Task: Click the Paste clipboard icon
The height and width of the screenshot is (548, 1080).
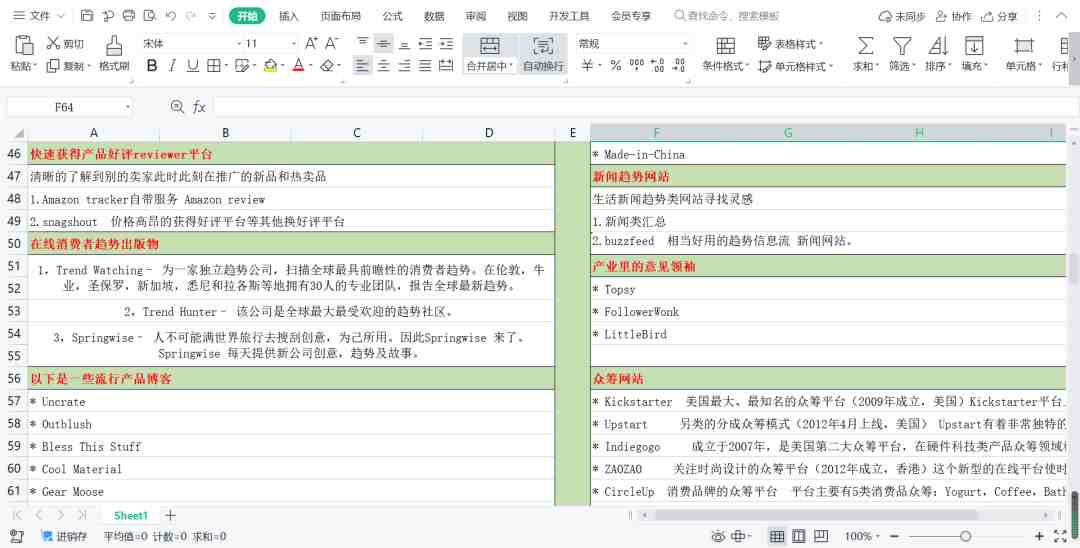Action: tap(23, 45)
